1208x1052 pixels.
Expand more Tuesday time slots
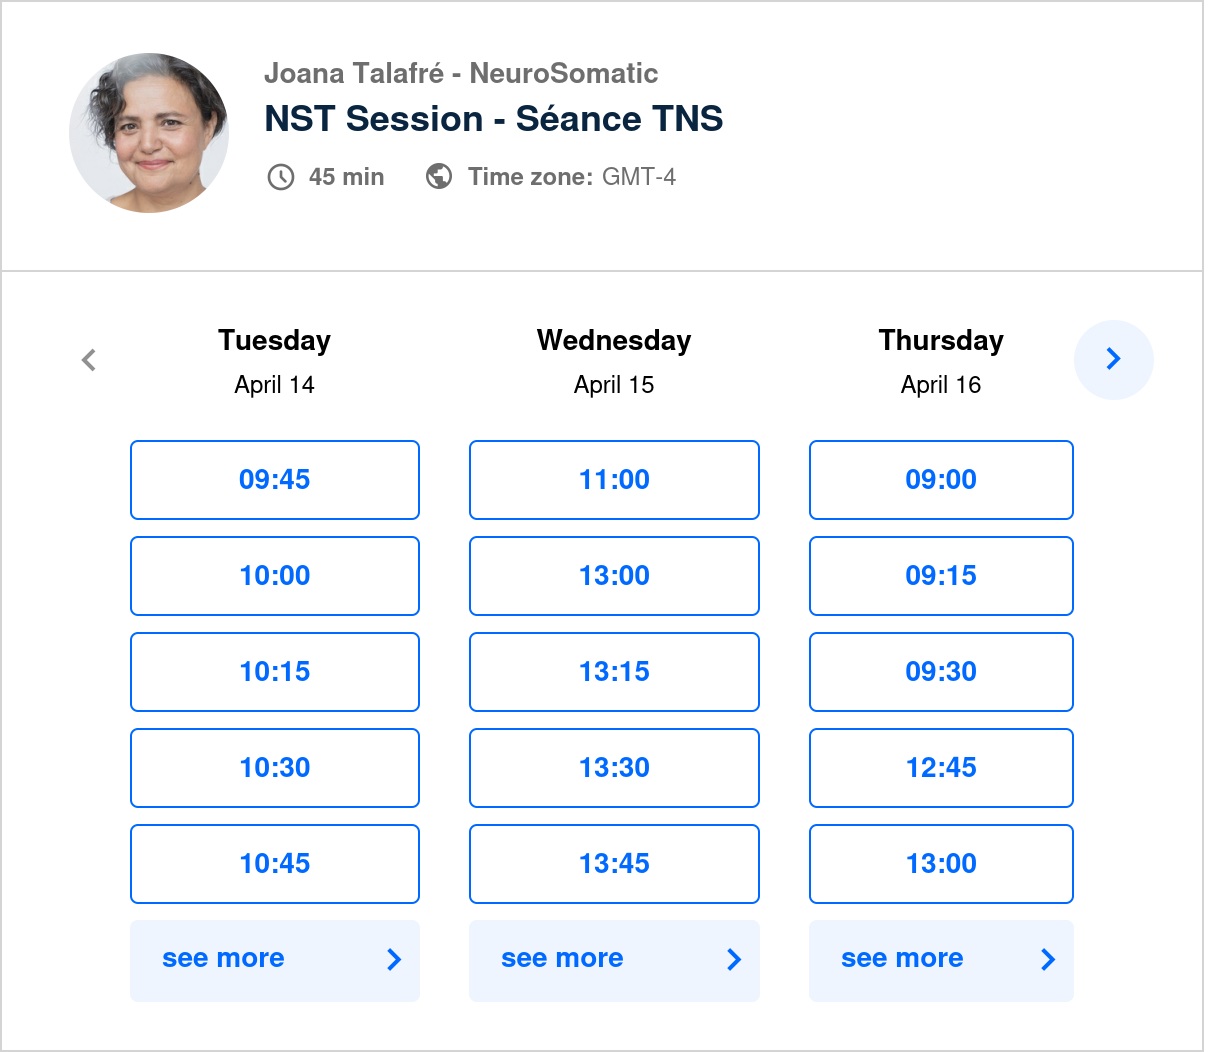[x=274, y=960]
